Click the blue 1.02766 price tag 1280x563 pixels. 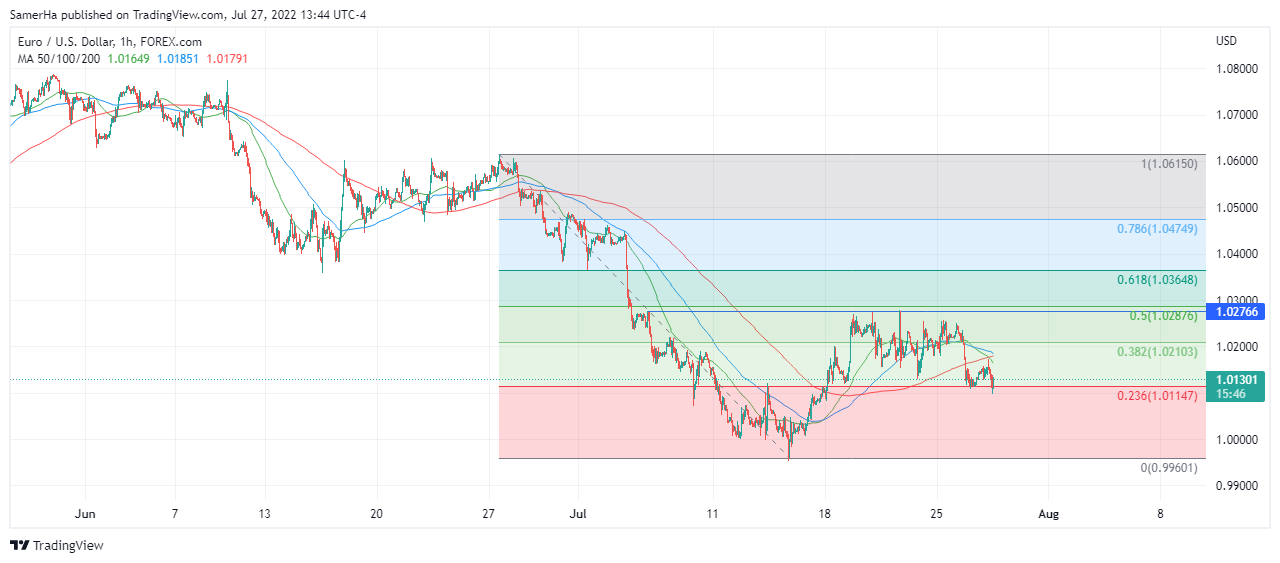(x=1238, y=312)
